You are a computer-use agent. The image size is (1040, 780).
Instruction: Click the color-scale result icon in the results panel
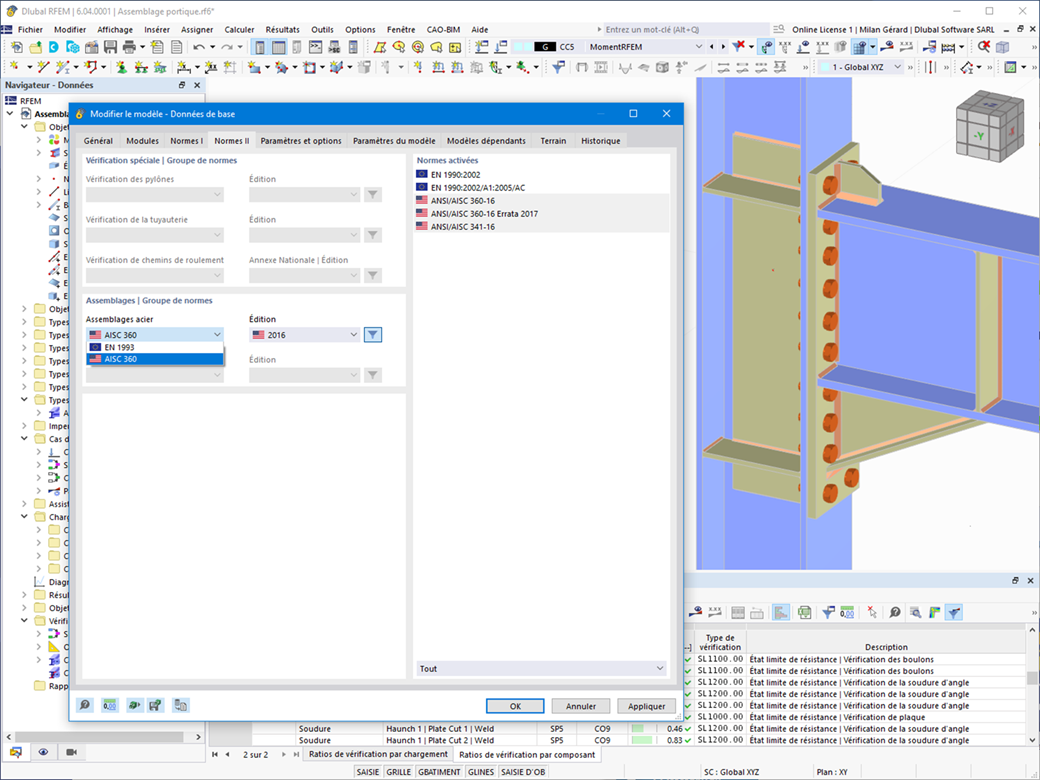(935, 612)
